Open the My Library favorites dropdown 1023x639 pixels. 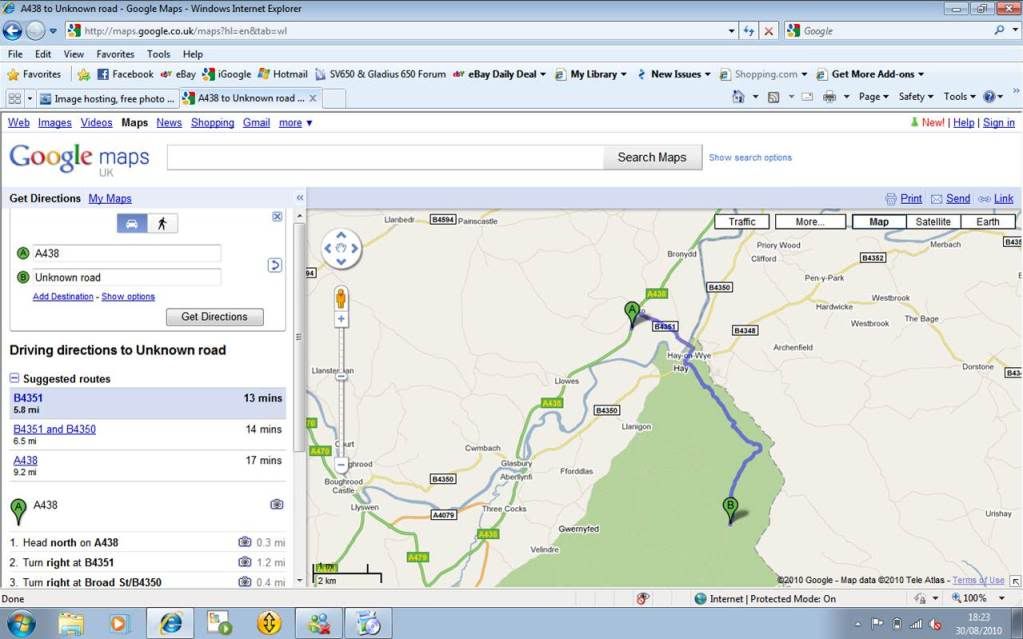point(590,74)
